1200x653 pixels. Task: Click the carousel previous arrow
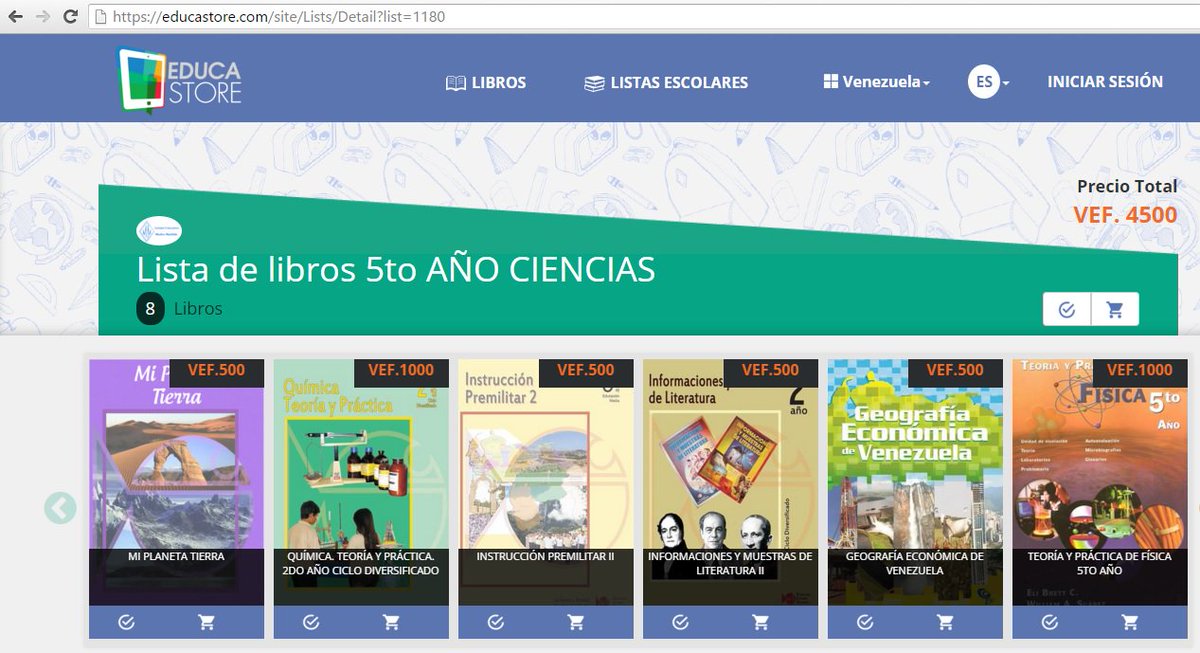point(60,508)
